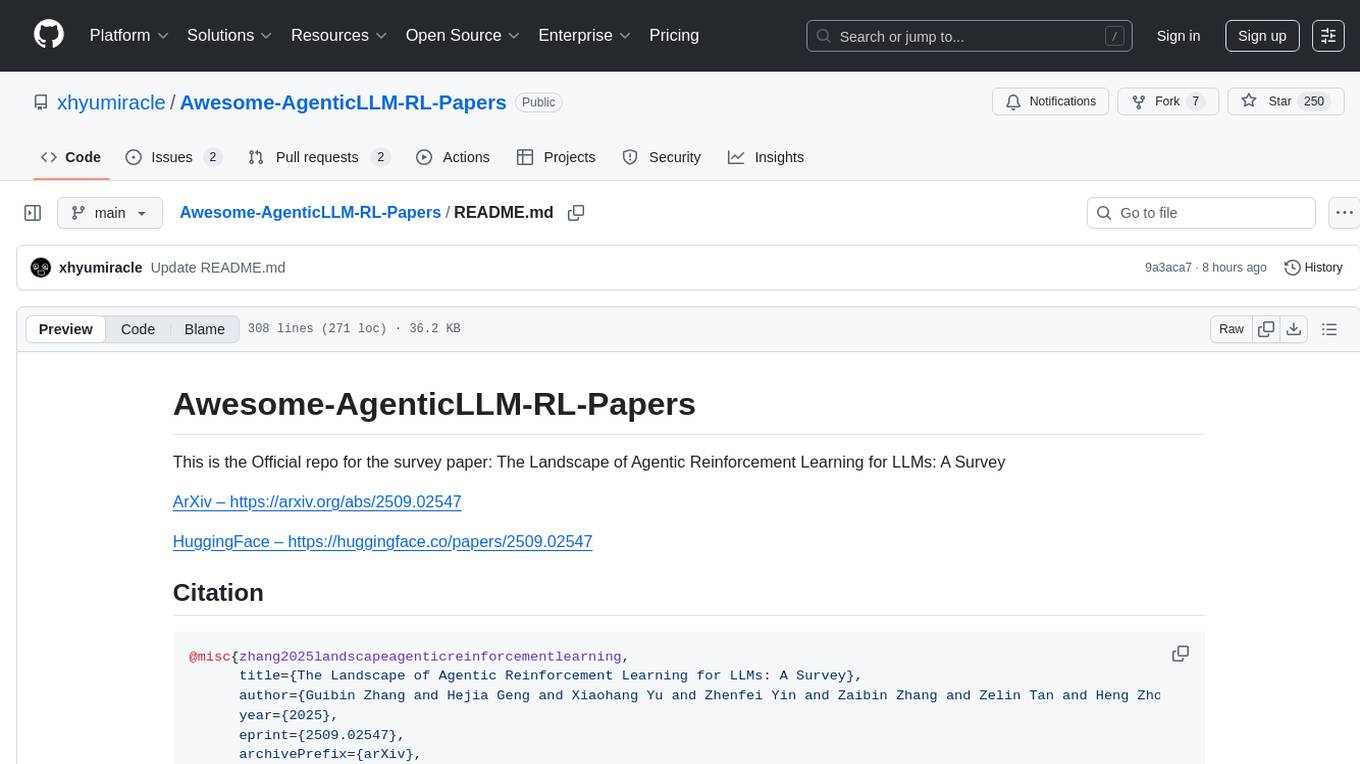
Task: Copy raw file contents
Action: [x=1266, y=329]
